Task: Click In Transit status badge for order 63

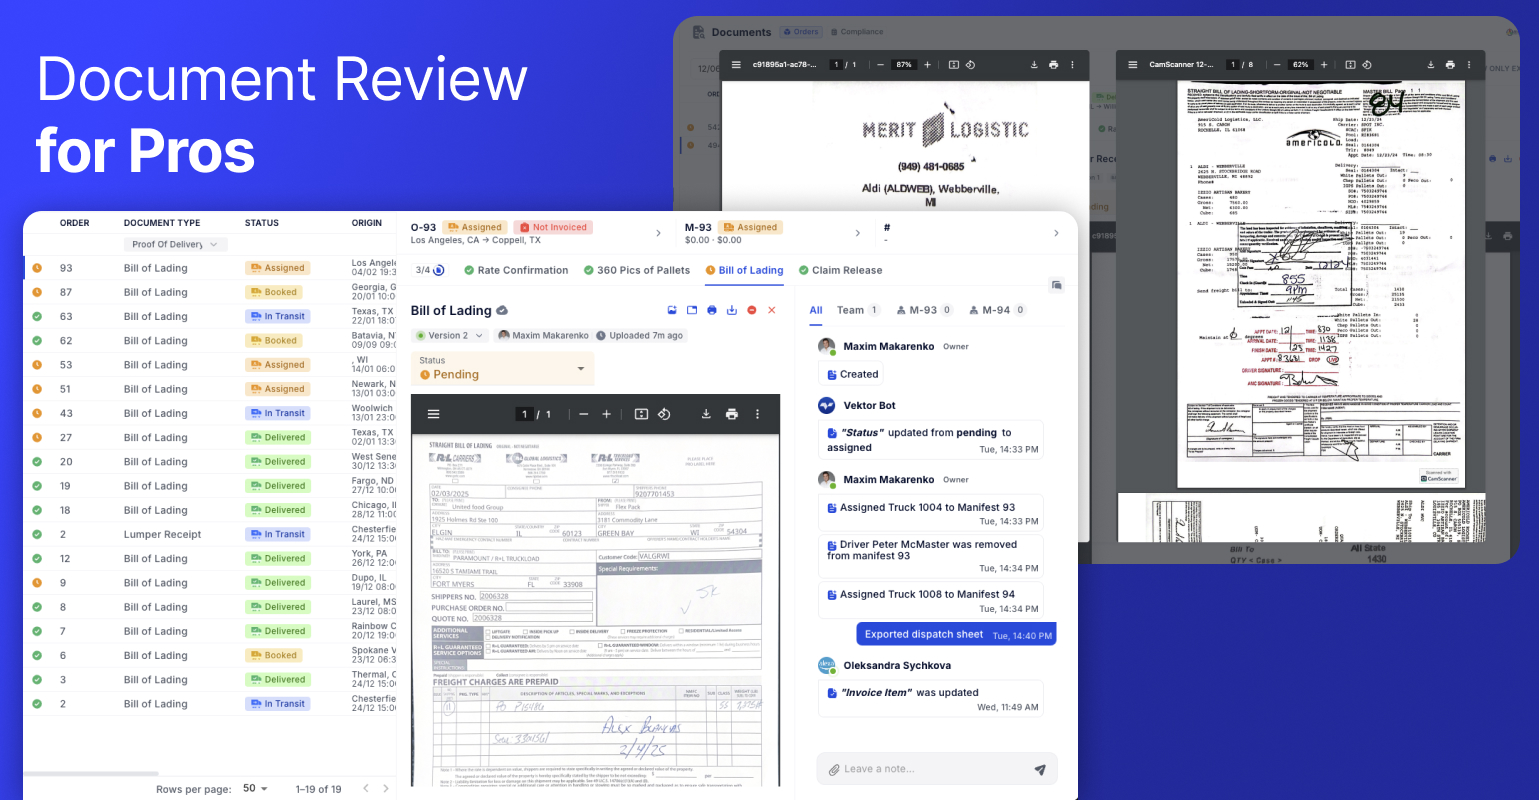Action: (279, 316)
